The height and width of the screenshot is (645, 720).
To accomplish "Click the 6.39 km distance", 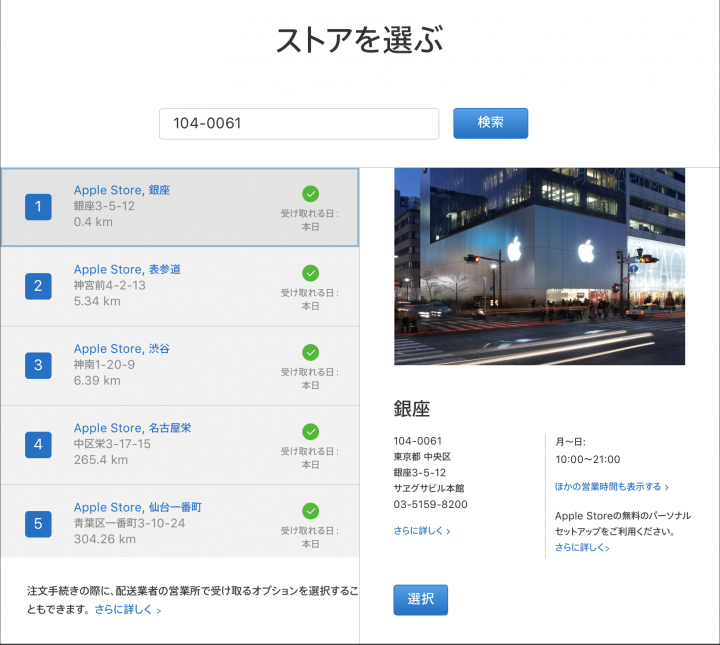I will pyautogui.click(x=97, y=381).
